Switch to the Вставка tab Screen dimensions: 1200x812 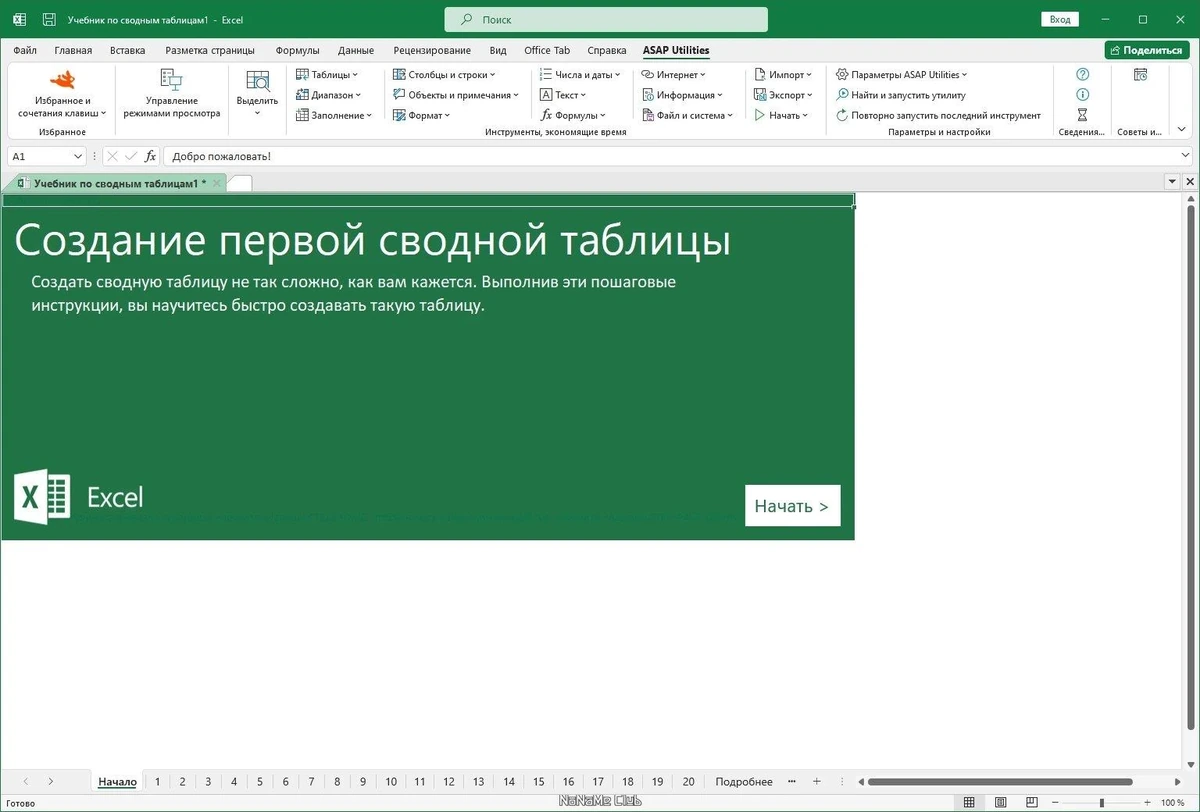point(127,50)
